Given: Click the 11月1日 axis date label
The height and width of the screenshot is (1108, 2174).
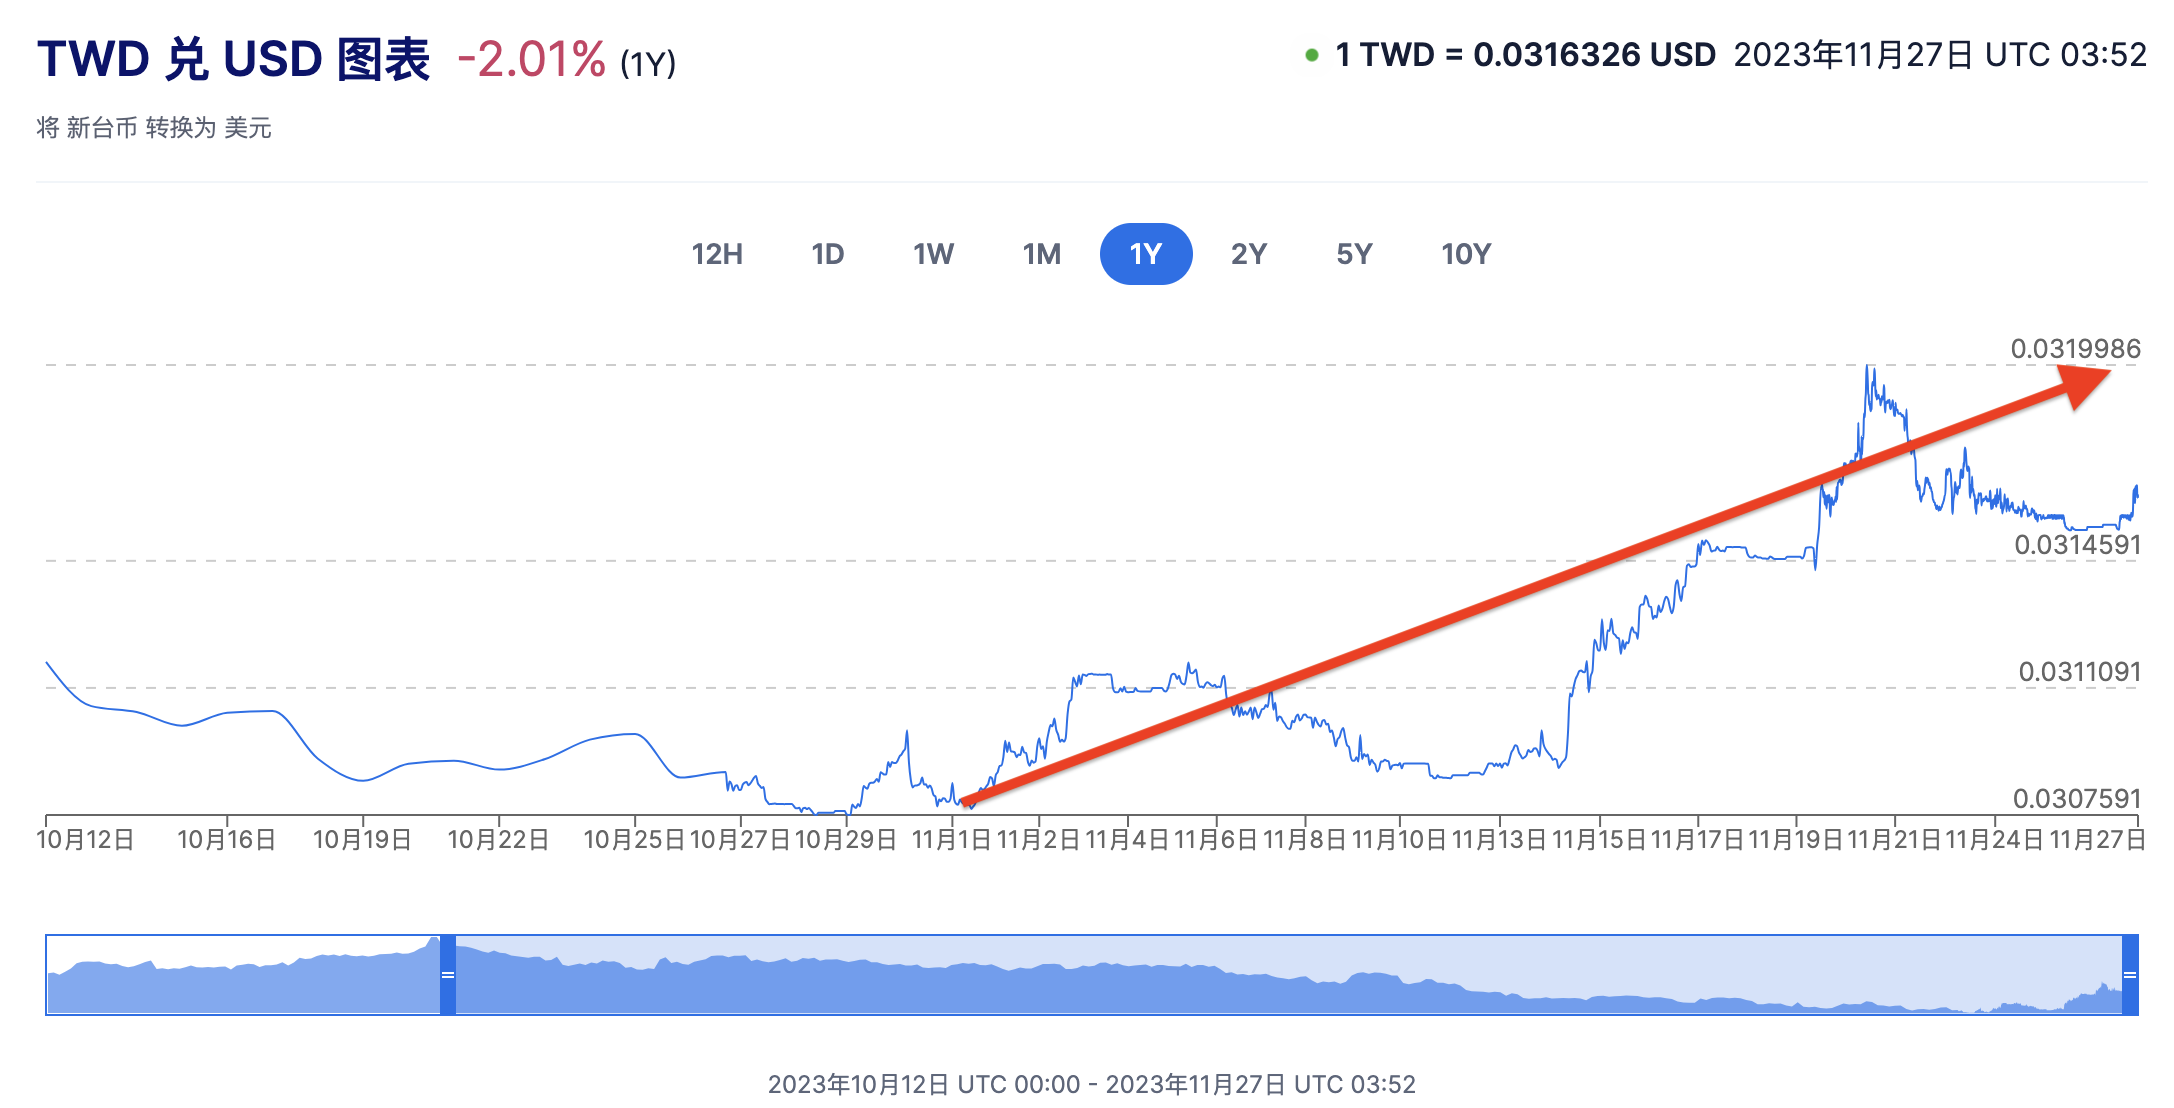Looking at the screenshot, I should [x=950, y=839].
